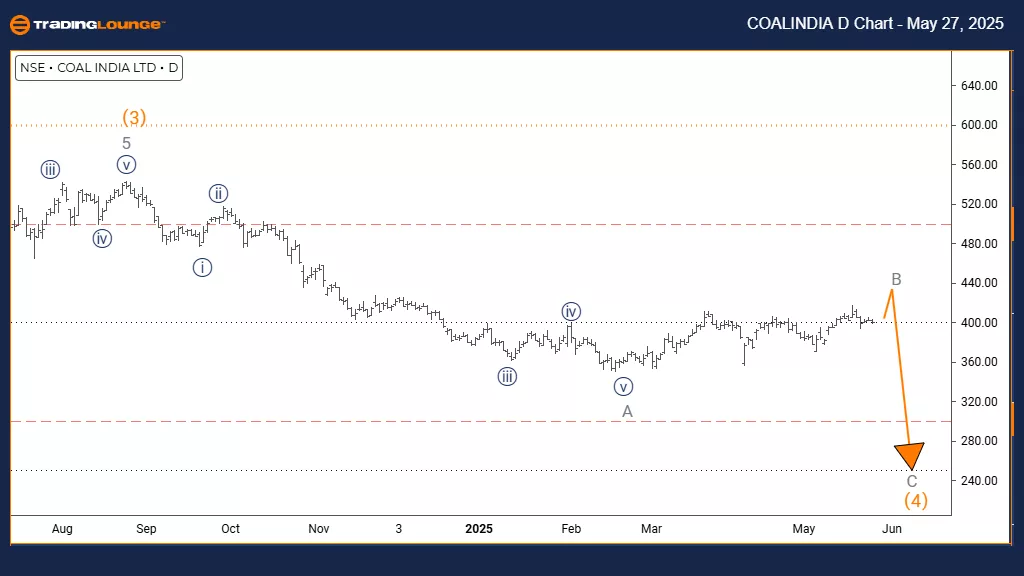Click the gray wave A label

point(627,411)
